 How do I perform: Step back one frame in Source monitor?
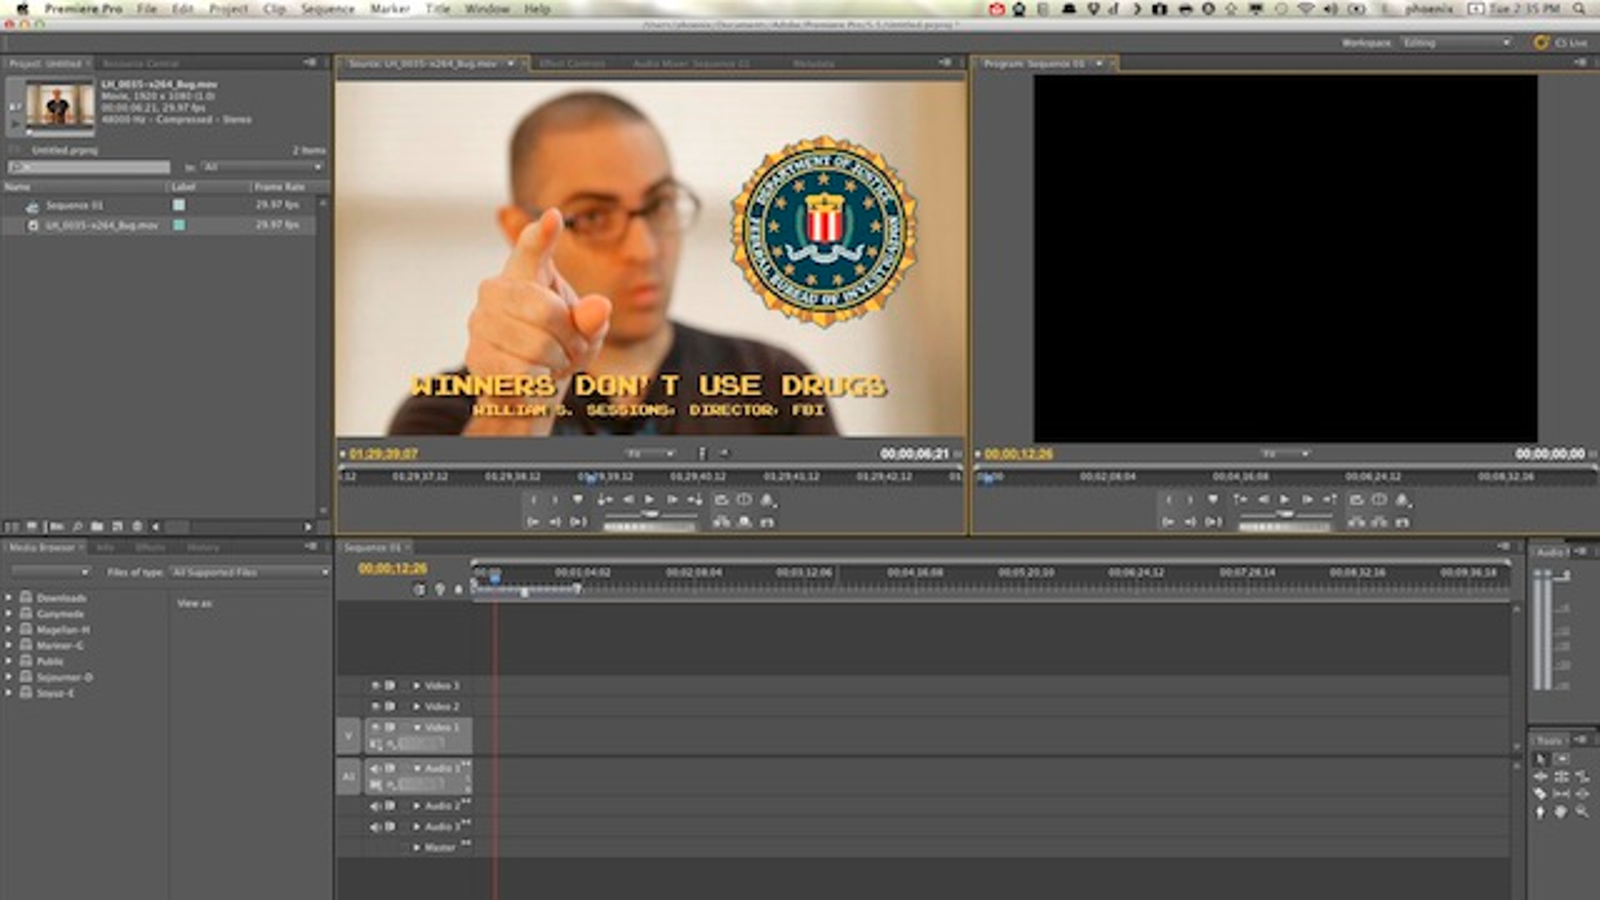(628, 500)
